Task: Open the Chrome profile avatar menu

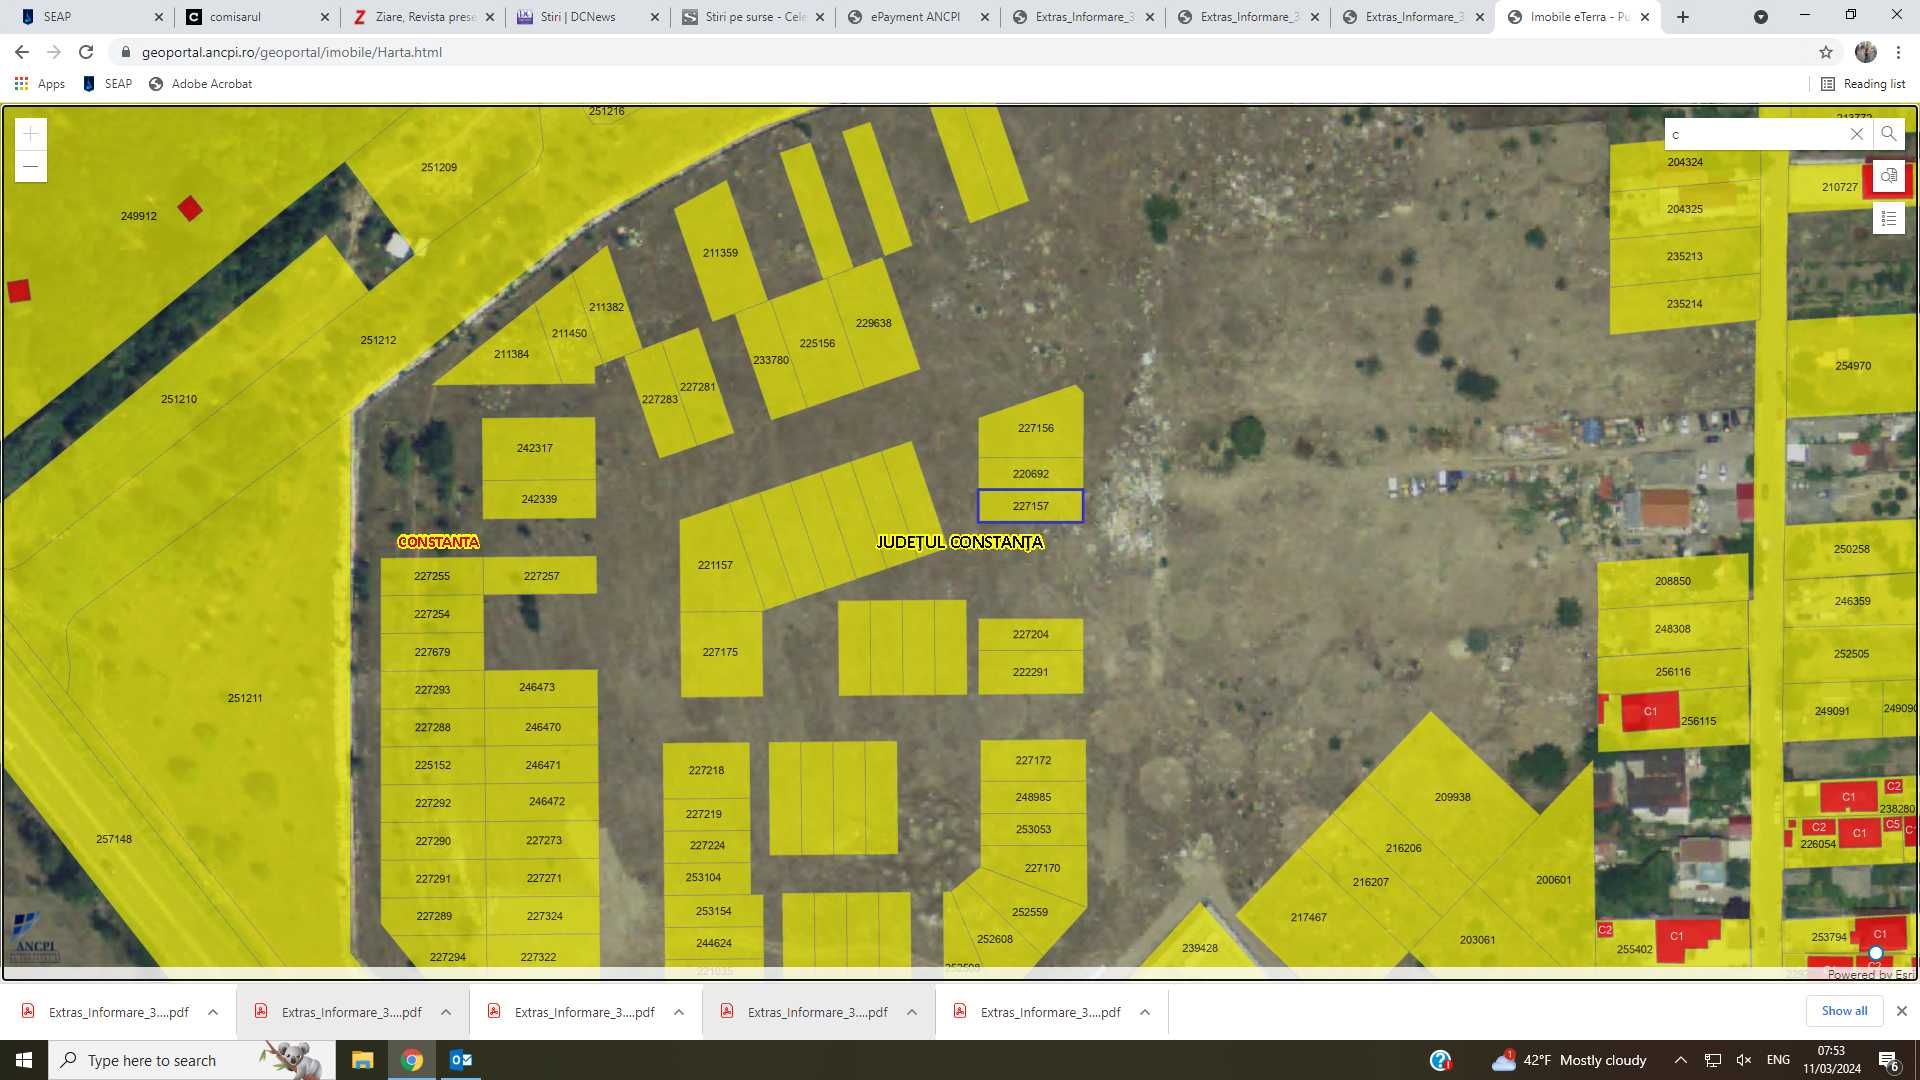Action: [1866, 52]
